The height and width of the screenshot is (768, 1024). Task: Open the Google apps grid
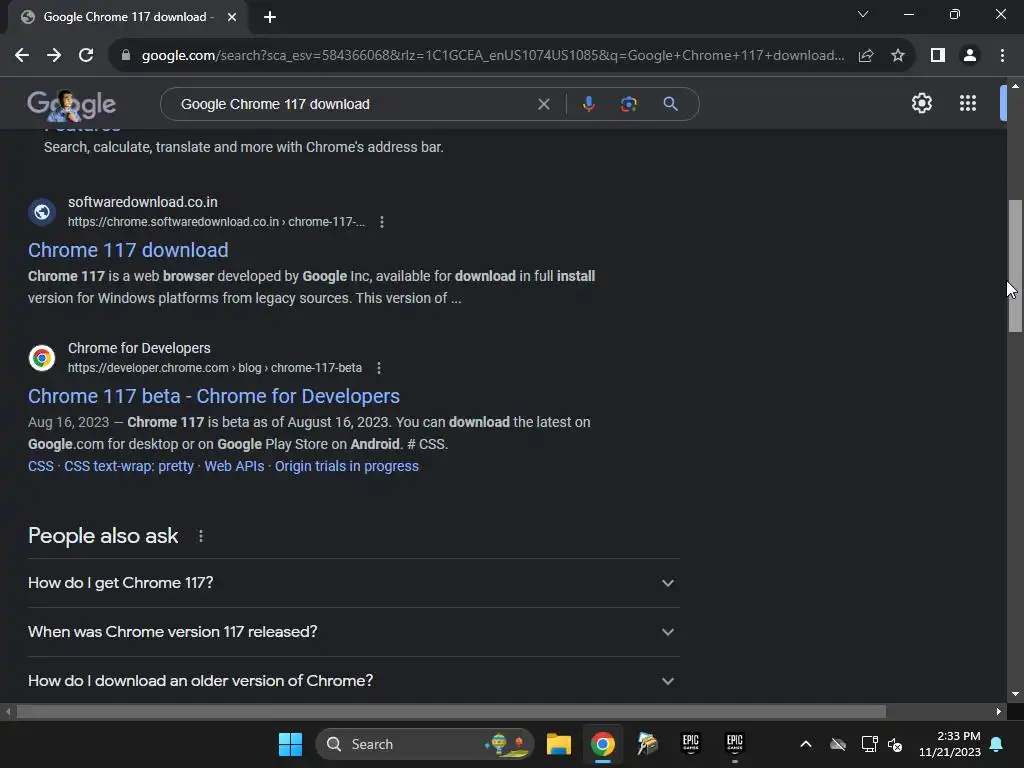click(x=968, y=103)
